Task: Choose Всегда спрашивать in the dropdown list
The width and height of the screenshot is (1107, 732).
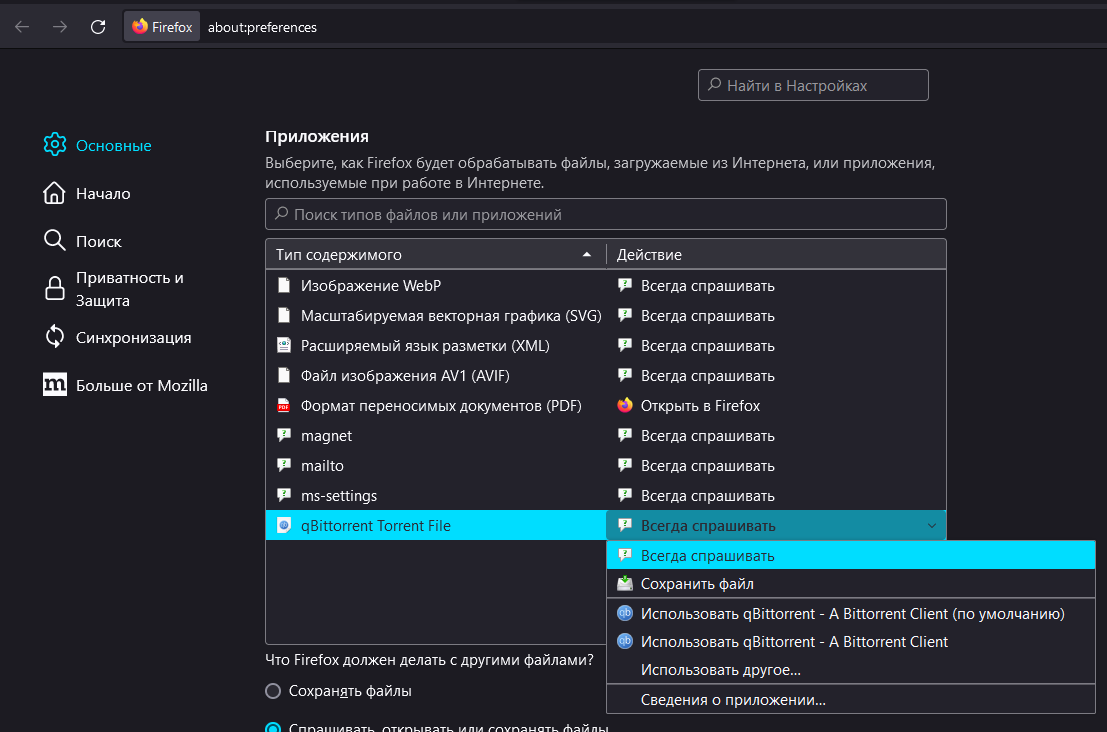Action: point(851,555)
